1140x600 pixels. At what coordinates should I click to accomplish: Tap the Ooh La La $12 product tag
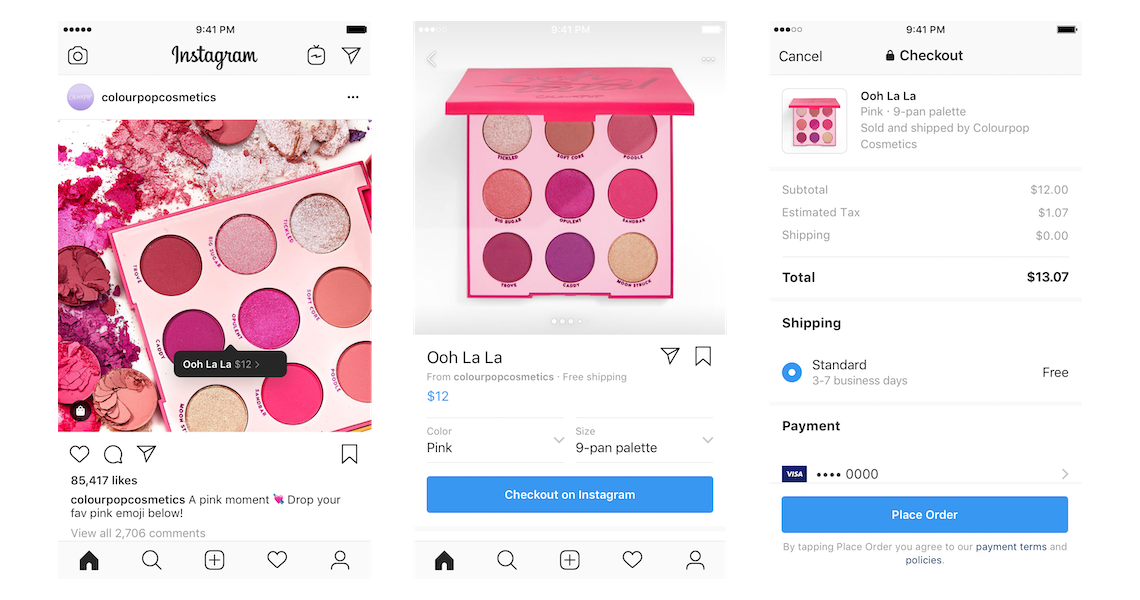coord(230,364)
